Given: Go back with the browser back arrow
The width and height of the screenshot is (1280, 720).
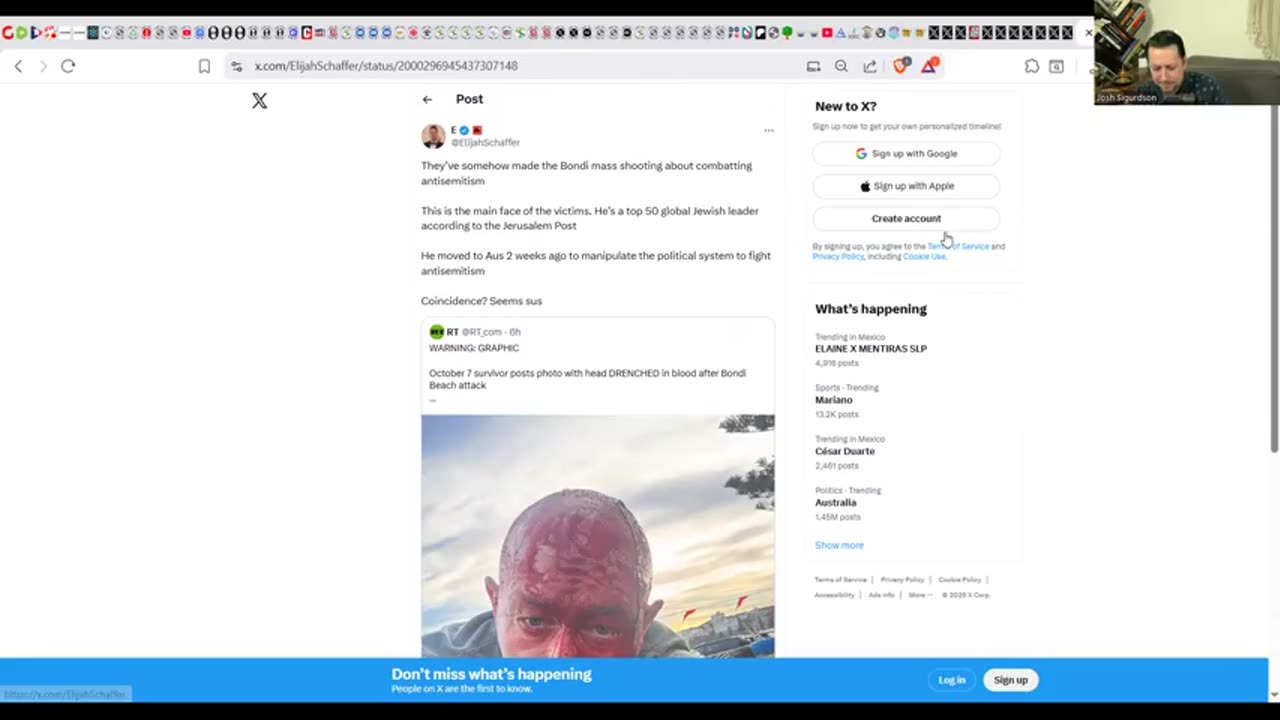Looking at the screenshot, I should [x=18, y=66].
